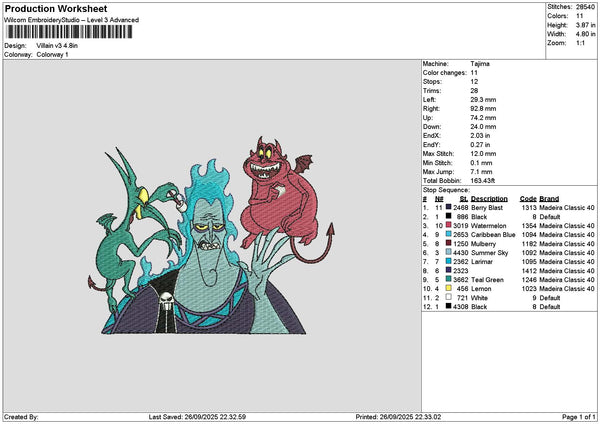Click the Up value '74.2 mm'
Image resolution: width=600 pixels, height=424 pixels.
483,118
